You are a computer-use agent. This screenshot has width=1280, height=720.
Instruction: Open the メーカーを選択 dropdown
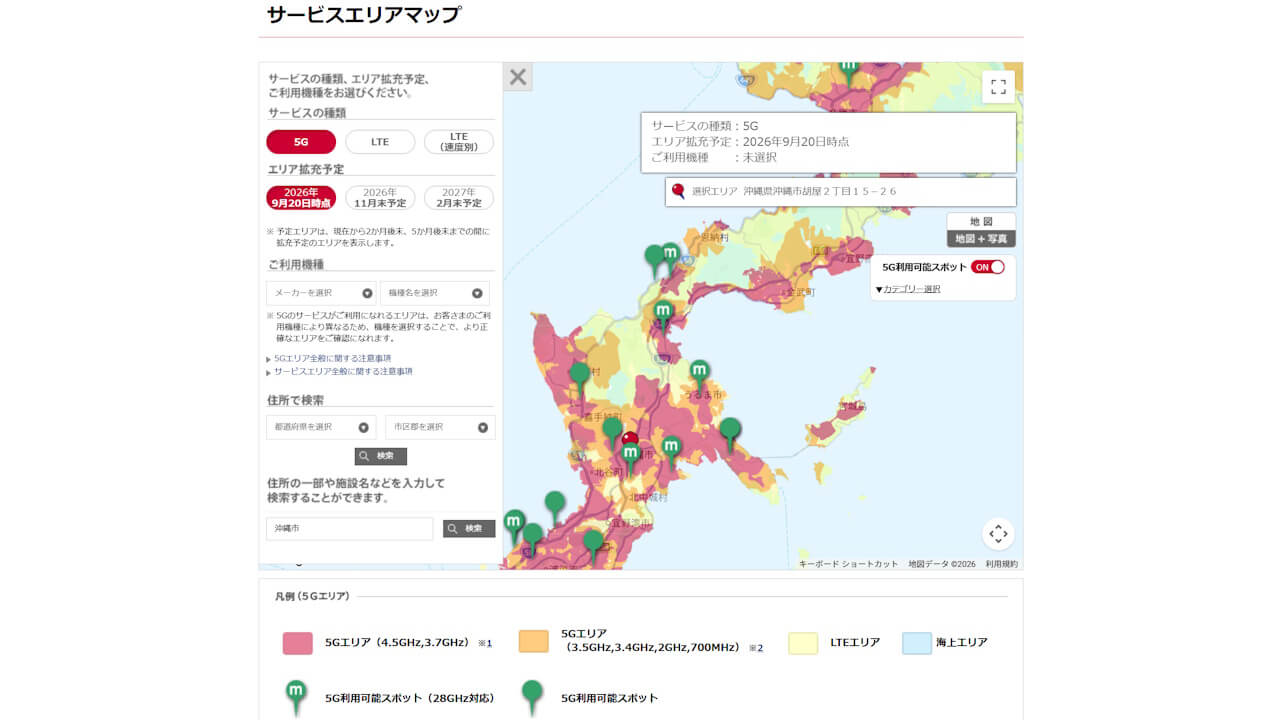click(321, 293)
